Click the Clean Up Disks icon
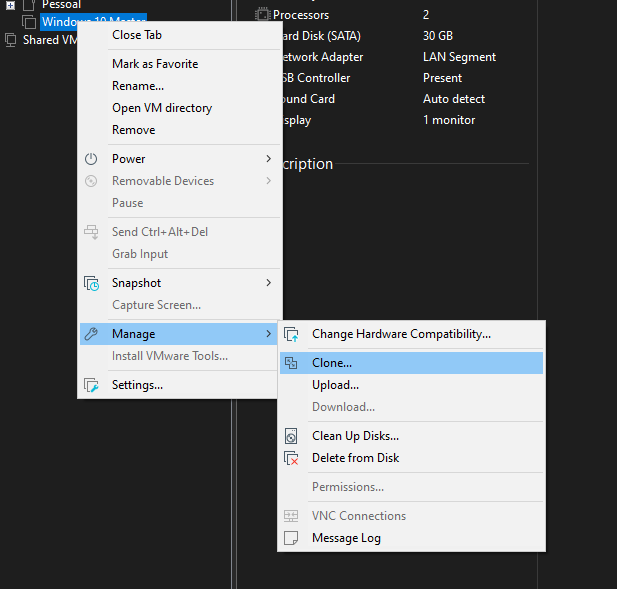This screenshot has height=589, width=617. pyautogui.click(x=291, y=436)
